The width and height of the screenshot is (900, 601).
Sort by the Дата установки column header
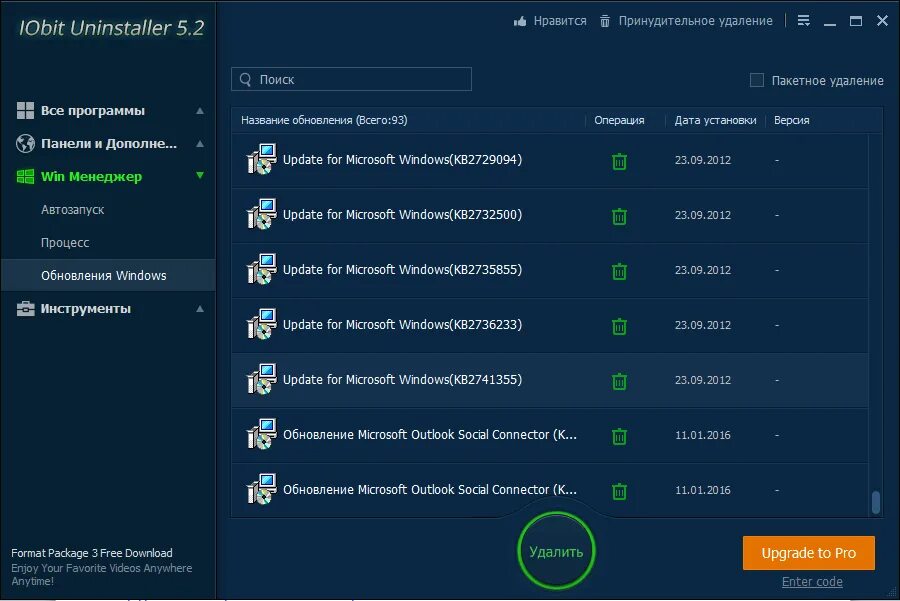click(715, 120)
